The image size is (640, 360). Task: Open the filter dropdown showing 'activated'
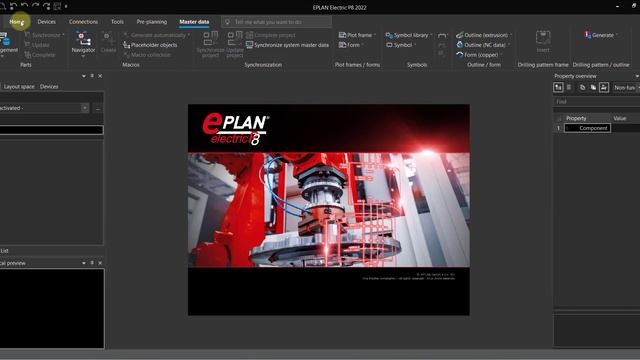pos(85,108)
